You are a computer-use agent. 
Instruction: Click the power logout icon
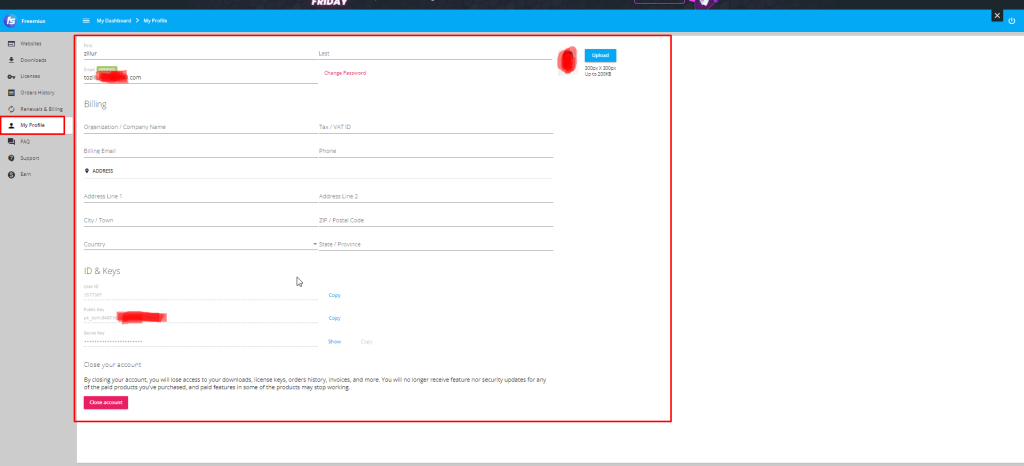click(x=1012, y=21)
